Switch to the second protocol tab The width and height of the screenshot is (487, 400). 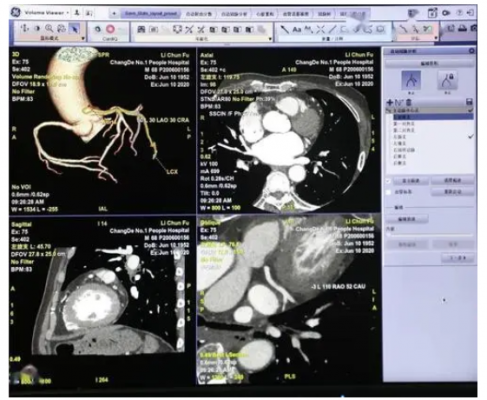pyautogui.click(x=199, y=14)
